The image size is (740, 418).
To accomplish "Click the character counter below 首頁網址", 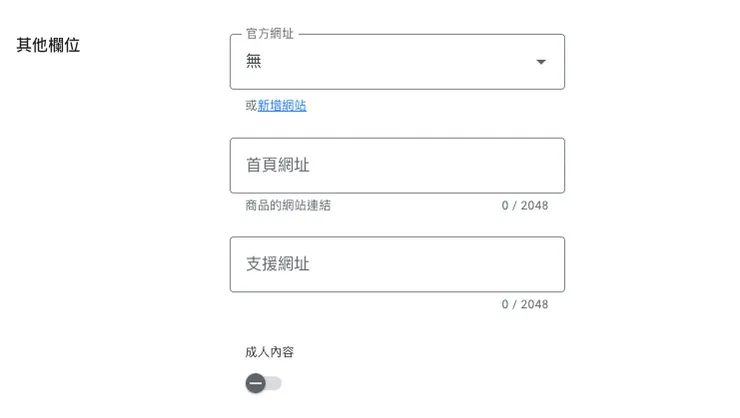I will 524,206.
